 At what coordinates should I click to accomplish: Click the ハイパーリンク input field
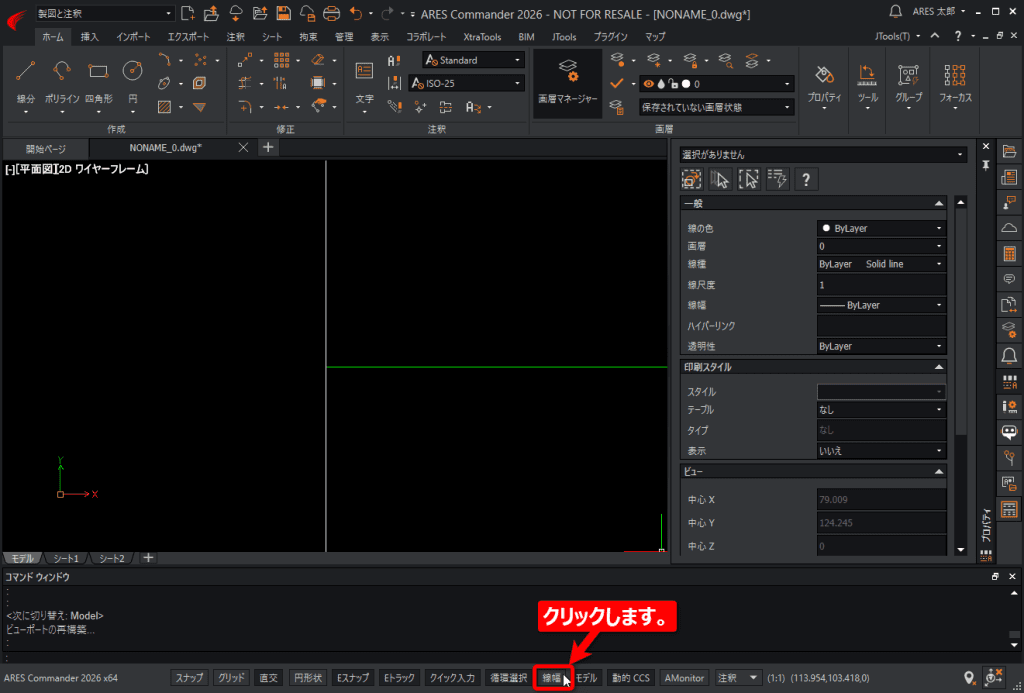click(882, 325)
